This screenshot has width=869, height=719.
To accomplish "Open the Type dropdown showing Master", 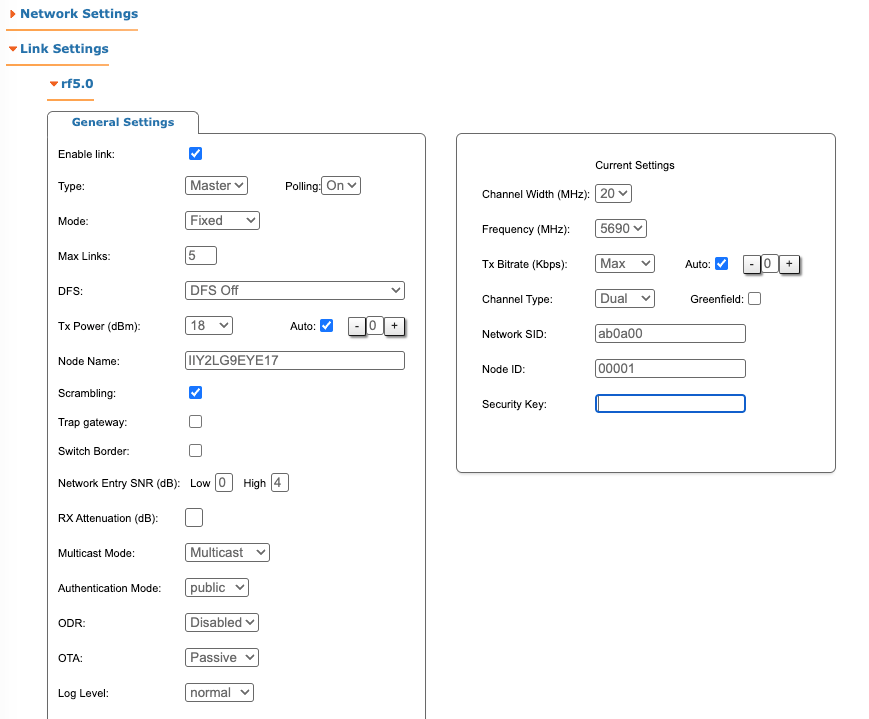I will tap(216, 186).
